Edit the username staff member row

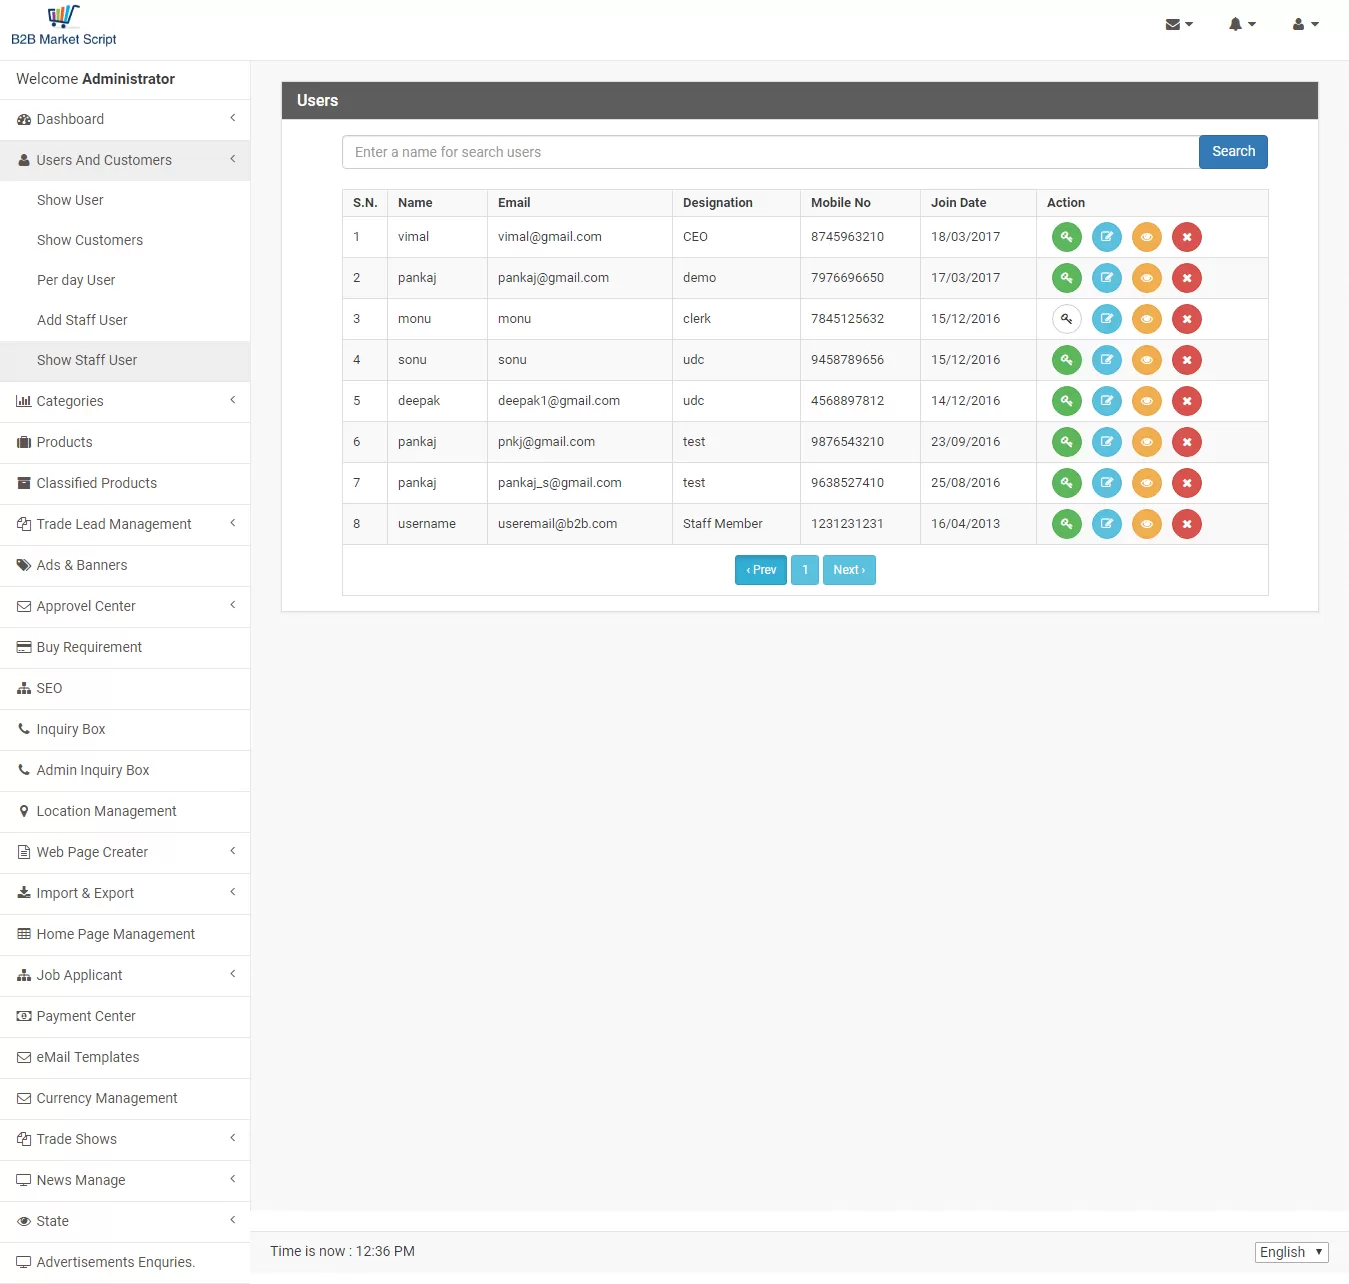point(1107,524)
